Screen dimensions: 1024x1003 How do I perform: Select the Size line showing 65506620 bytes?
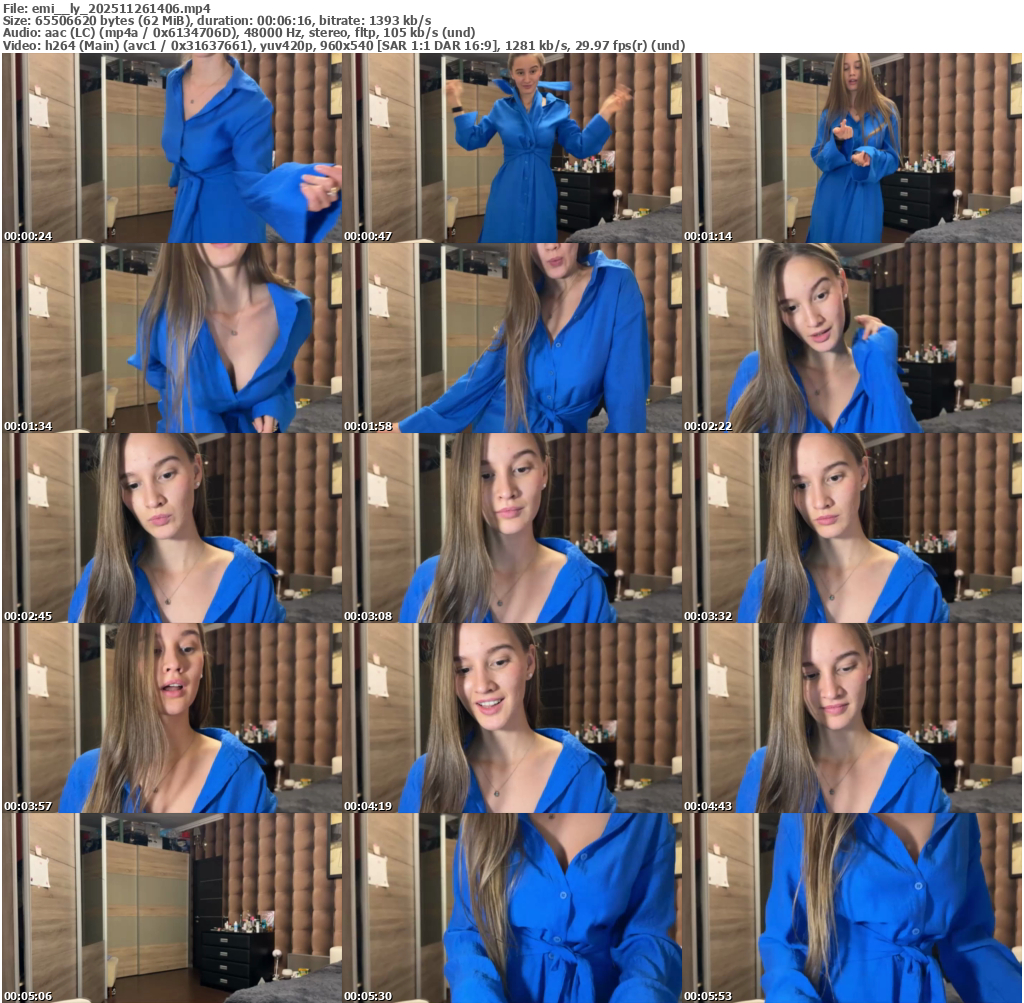pos(217,20)
